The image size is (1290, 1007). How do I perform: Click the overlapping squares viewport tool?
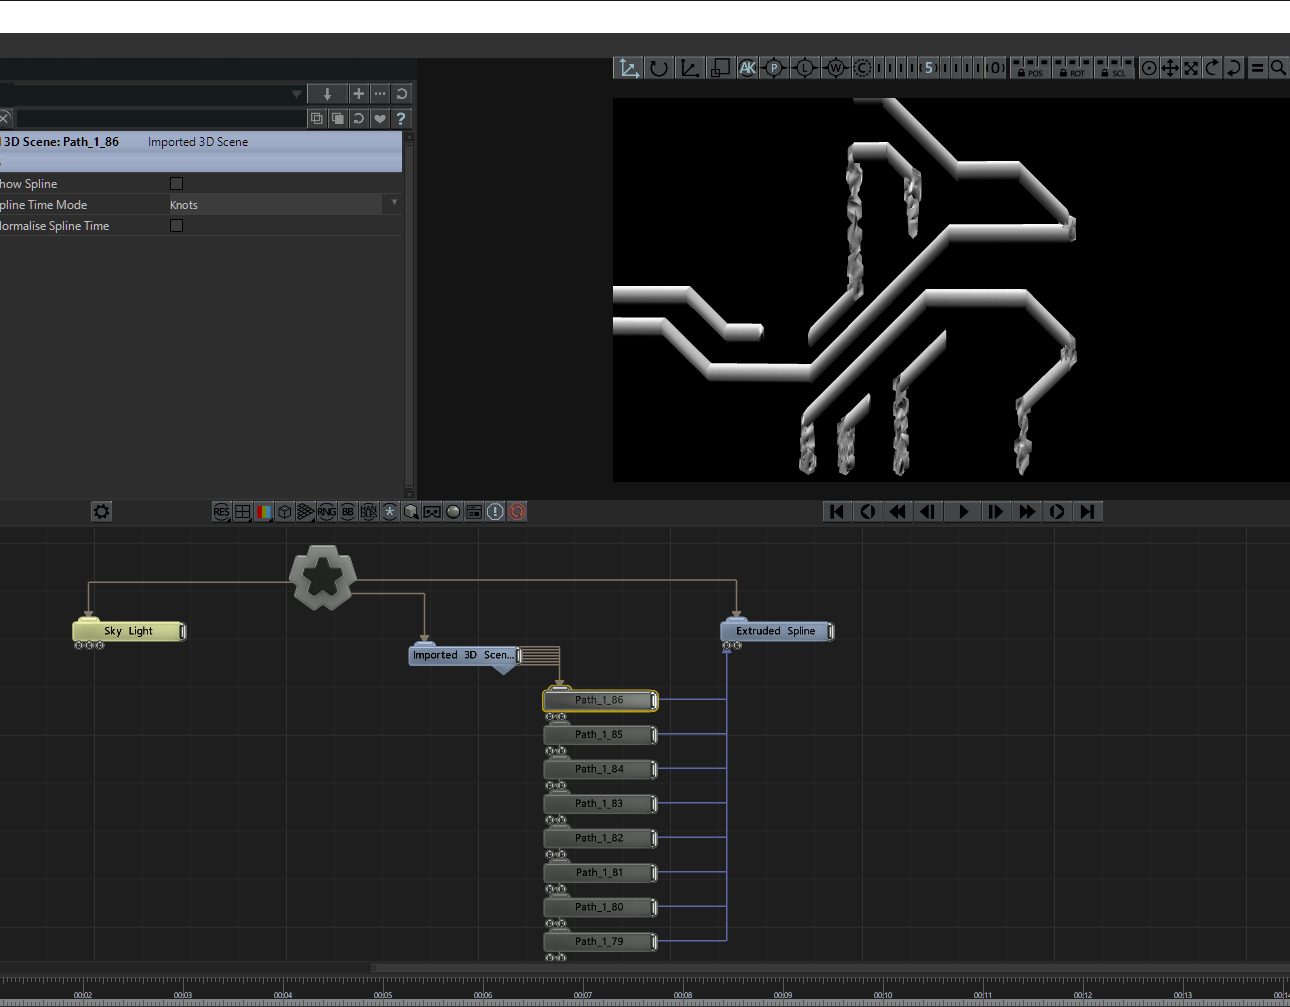[x=719, y=68]
